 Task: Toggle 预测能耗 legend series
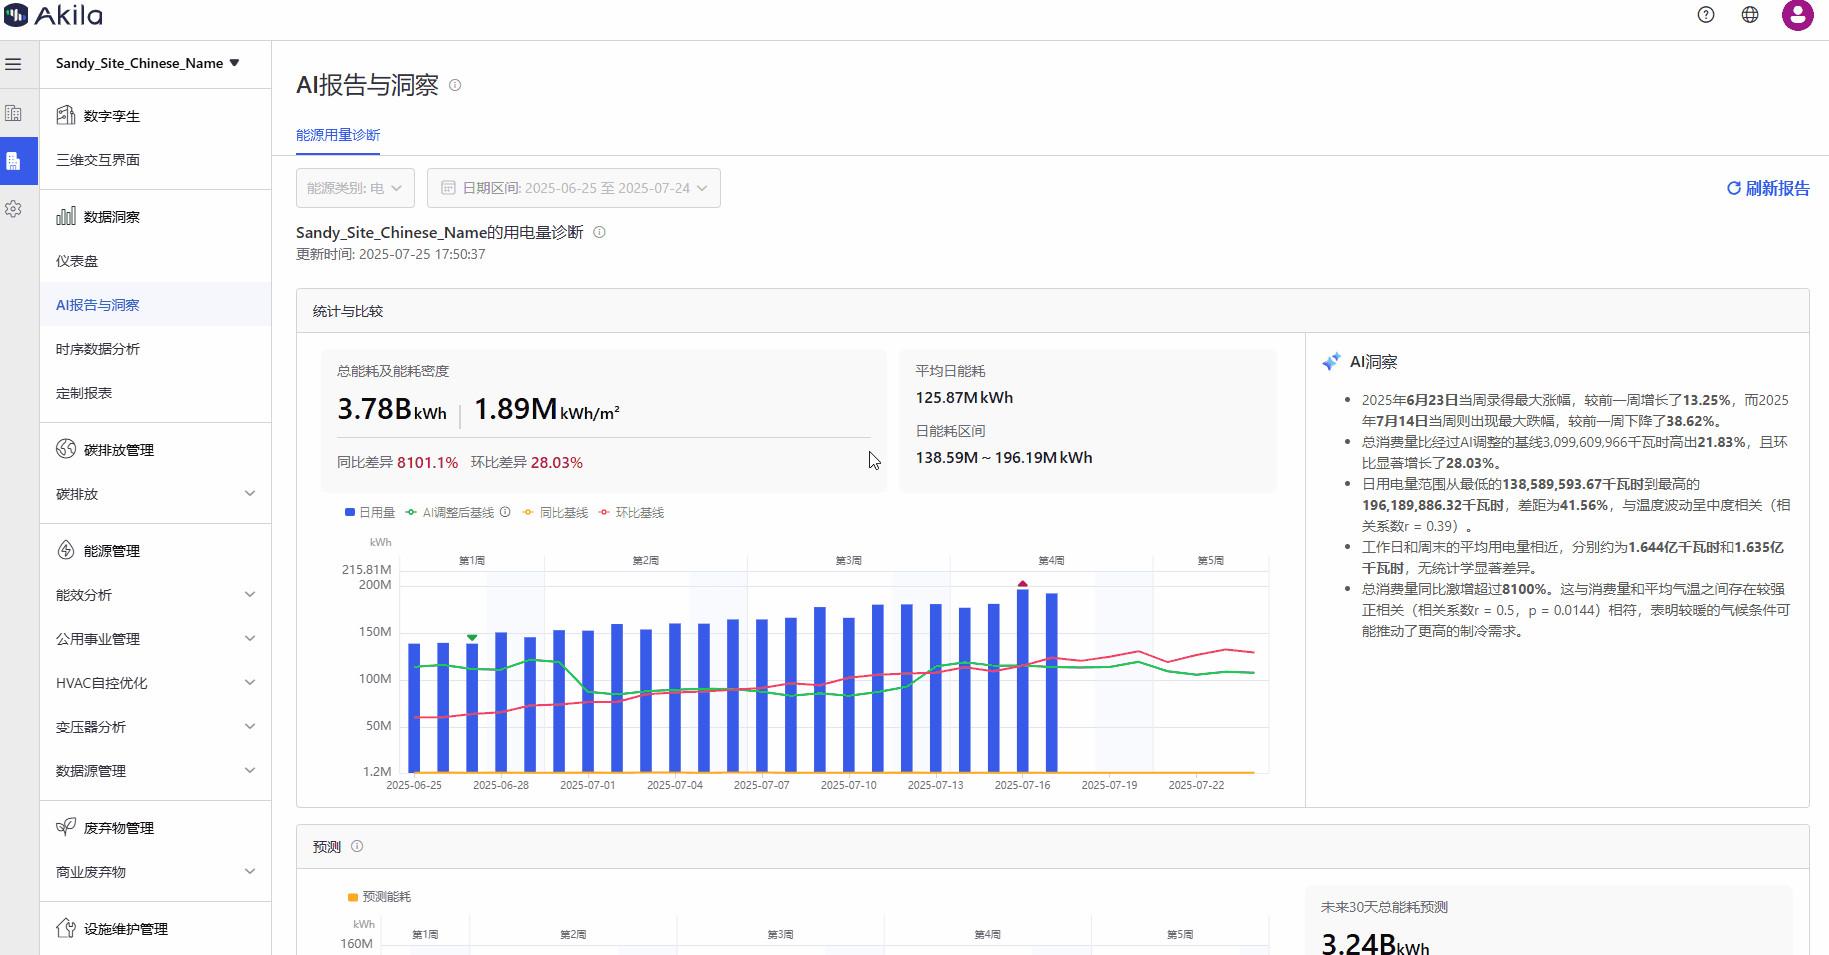coord(379,897)
